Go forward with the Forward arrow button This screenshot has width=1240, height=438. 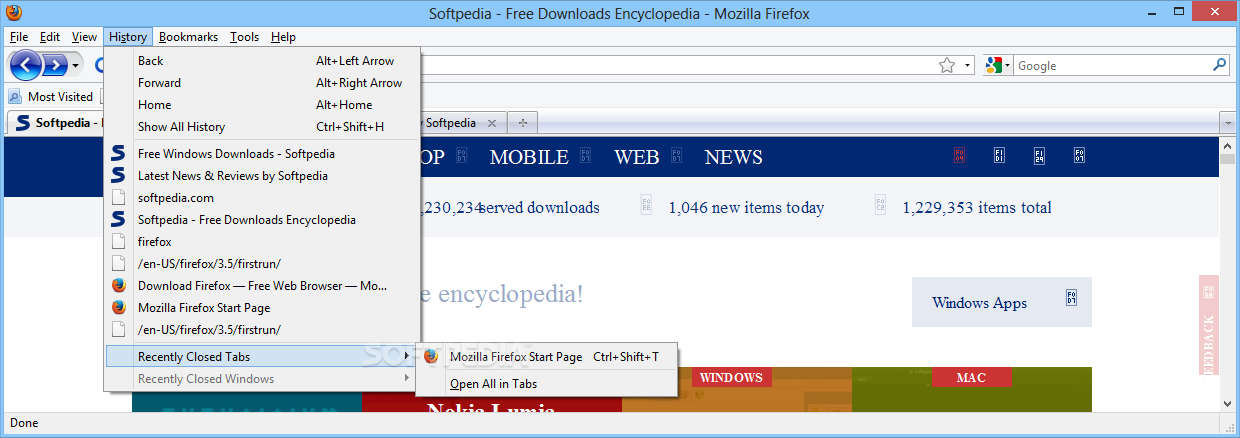pyautogui.click(x=55, y=66)
